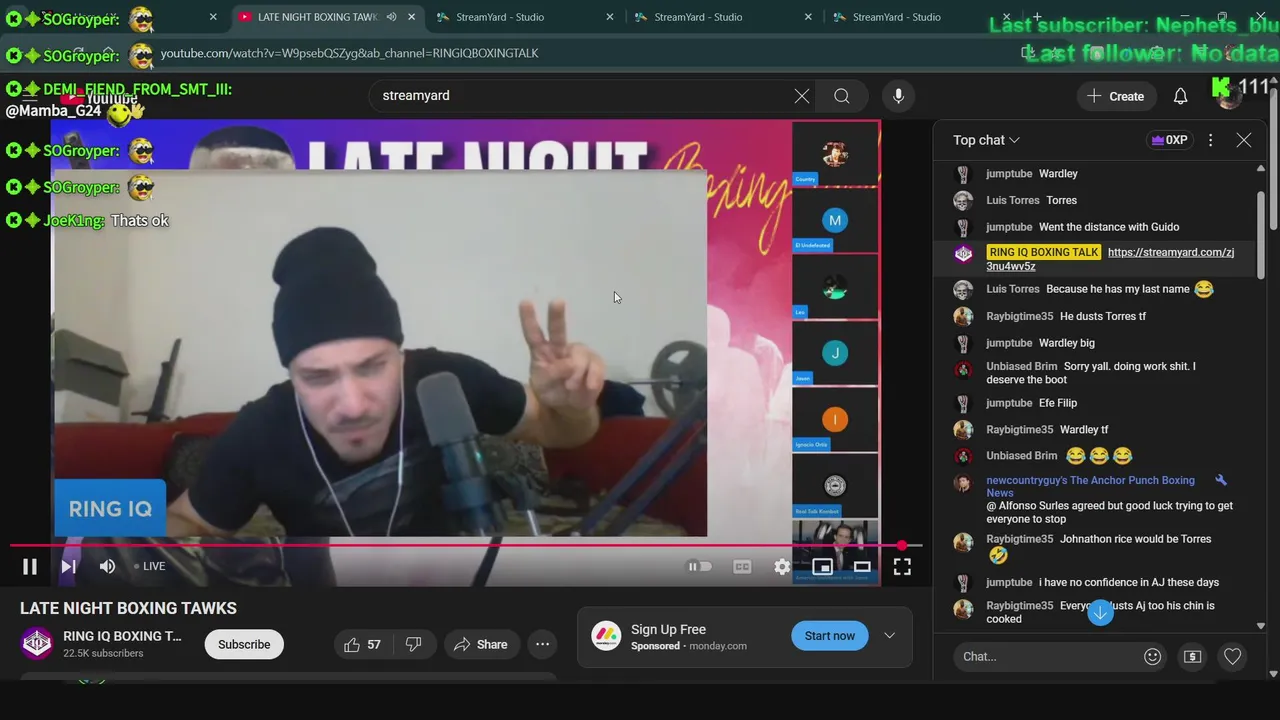Click 'i have no confidence in AJ' message
The height and width of the screenshot is (720, 1280).
[1129, 582]
